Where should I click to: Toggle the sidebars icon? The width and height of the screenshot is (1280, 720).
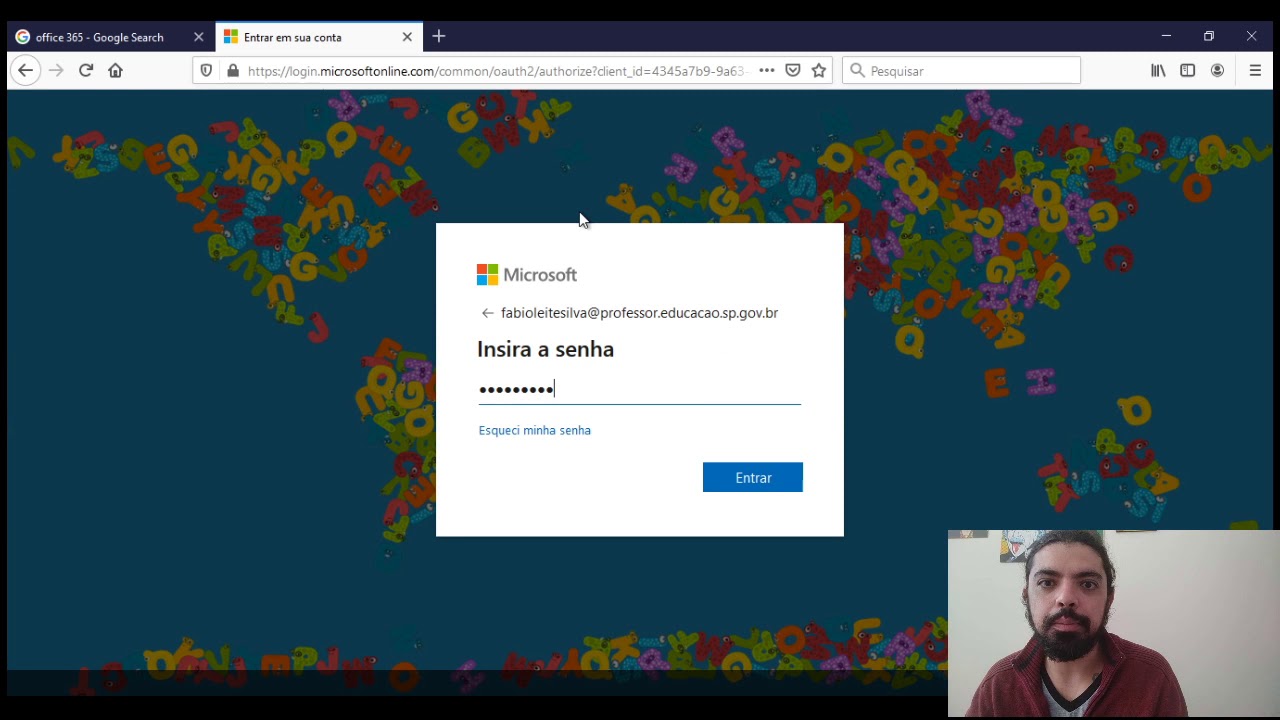click(1188, 71)
